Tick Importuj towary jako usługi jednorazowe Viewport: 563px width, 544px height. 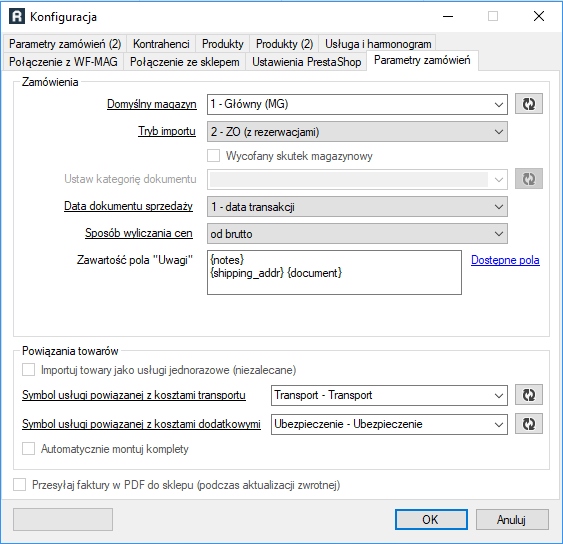click(28, 369)
